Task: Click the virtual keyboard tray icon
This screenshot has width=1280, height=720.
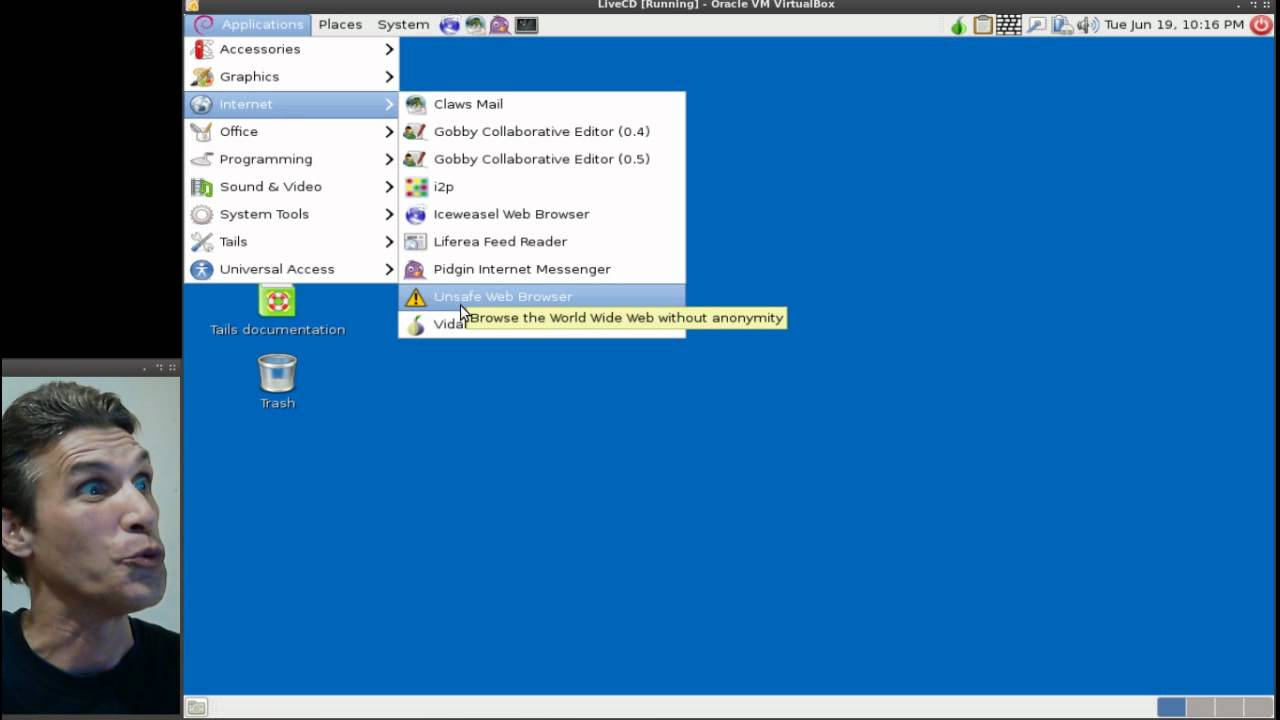Action: coord(1008,25)
